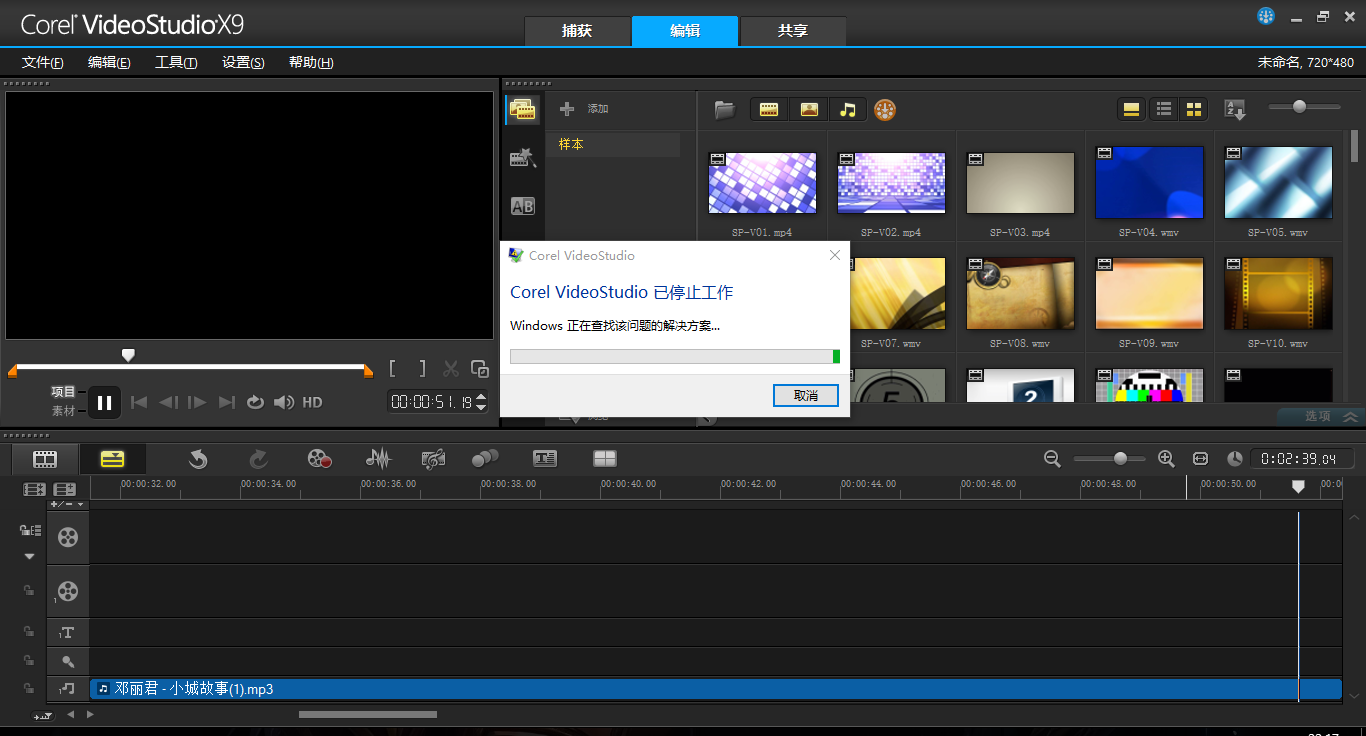
Task: Toggle HD preview mode
Action: point(312,402)
